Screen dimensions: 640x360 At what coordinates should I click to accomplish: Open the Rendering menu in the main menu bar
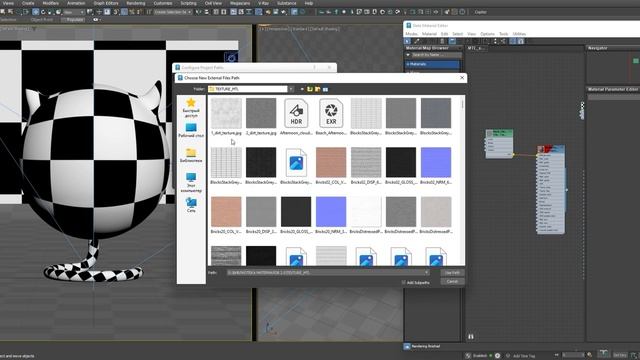[136, 3]
